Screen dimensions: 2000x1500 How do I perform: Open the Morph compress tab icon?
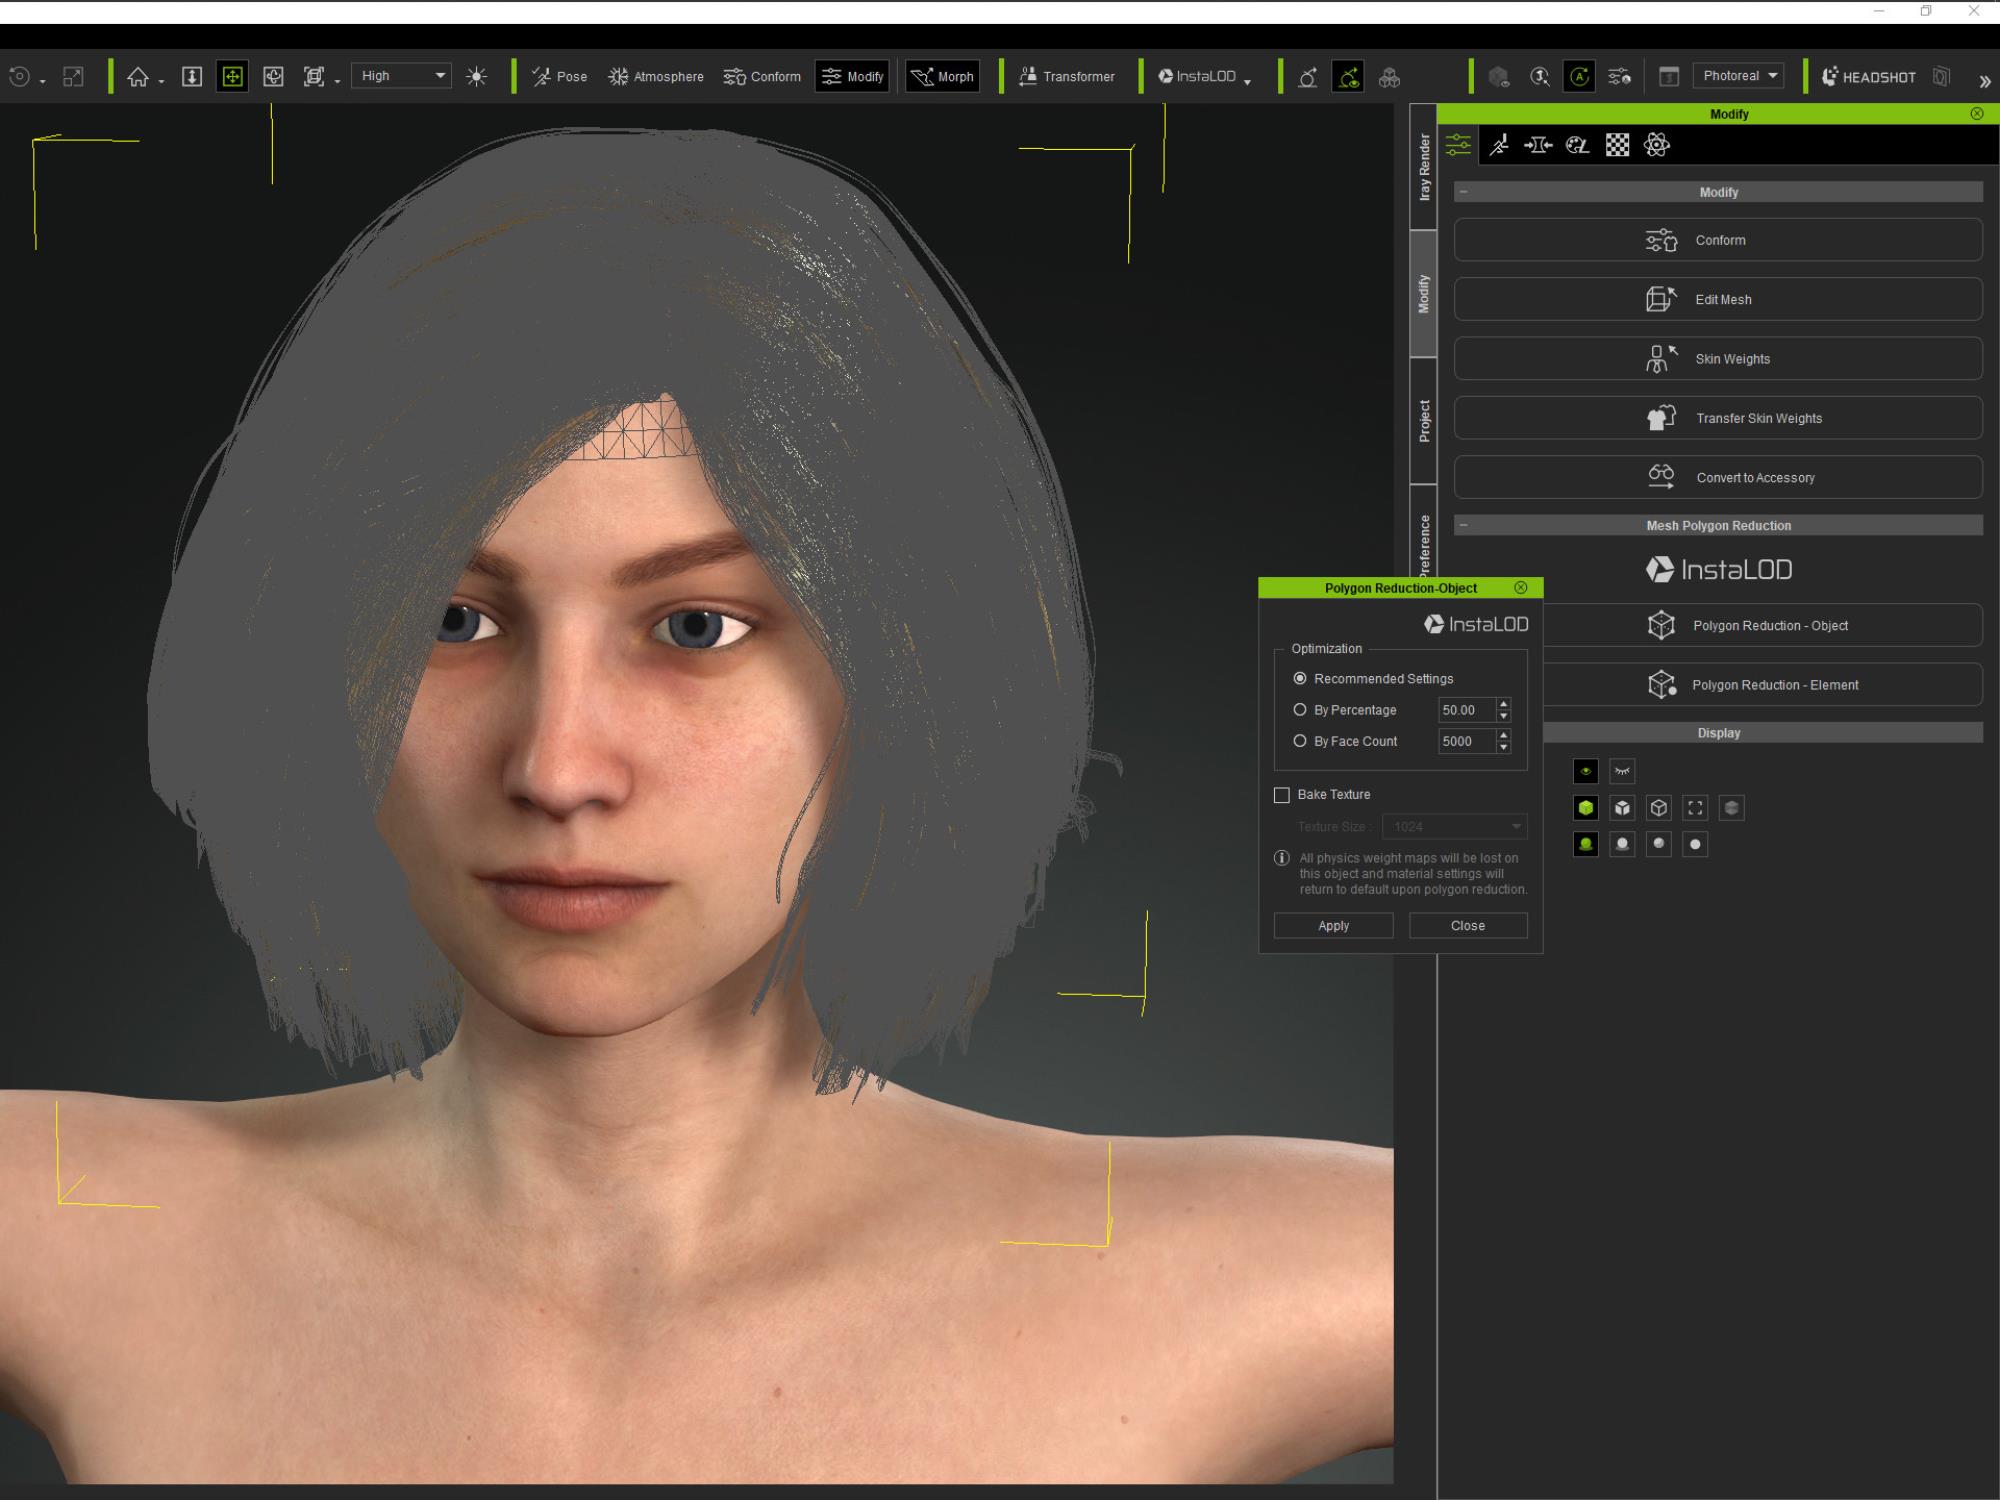(1538, 145)
